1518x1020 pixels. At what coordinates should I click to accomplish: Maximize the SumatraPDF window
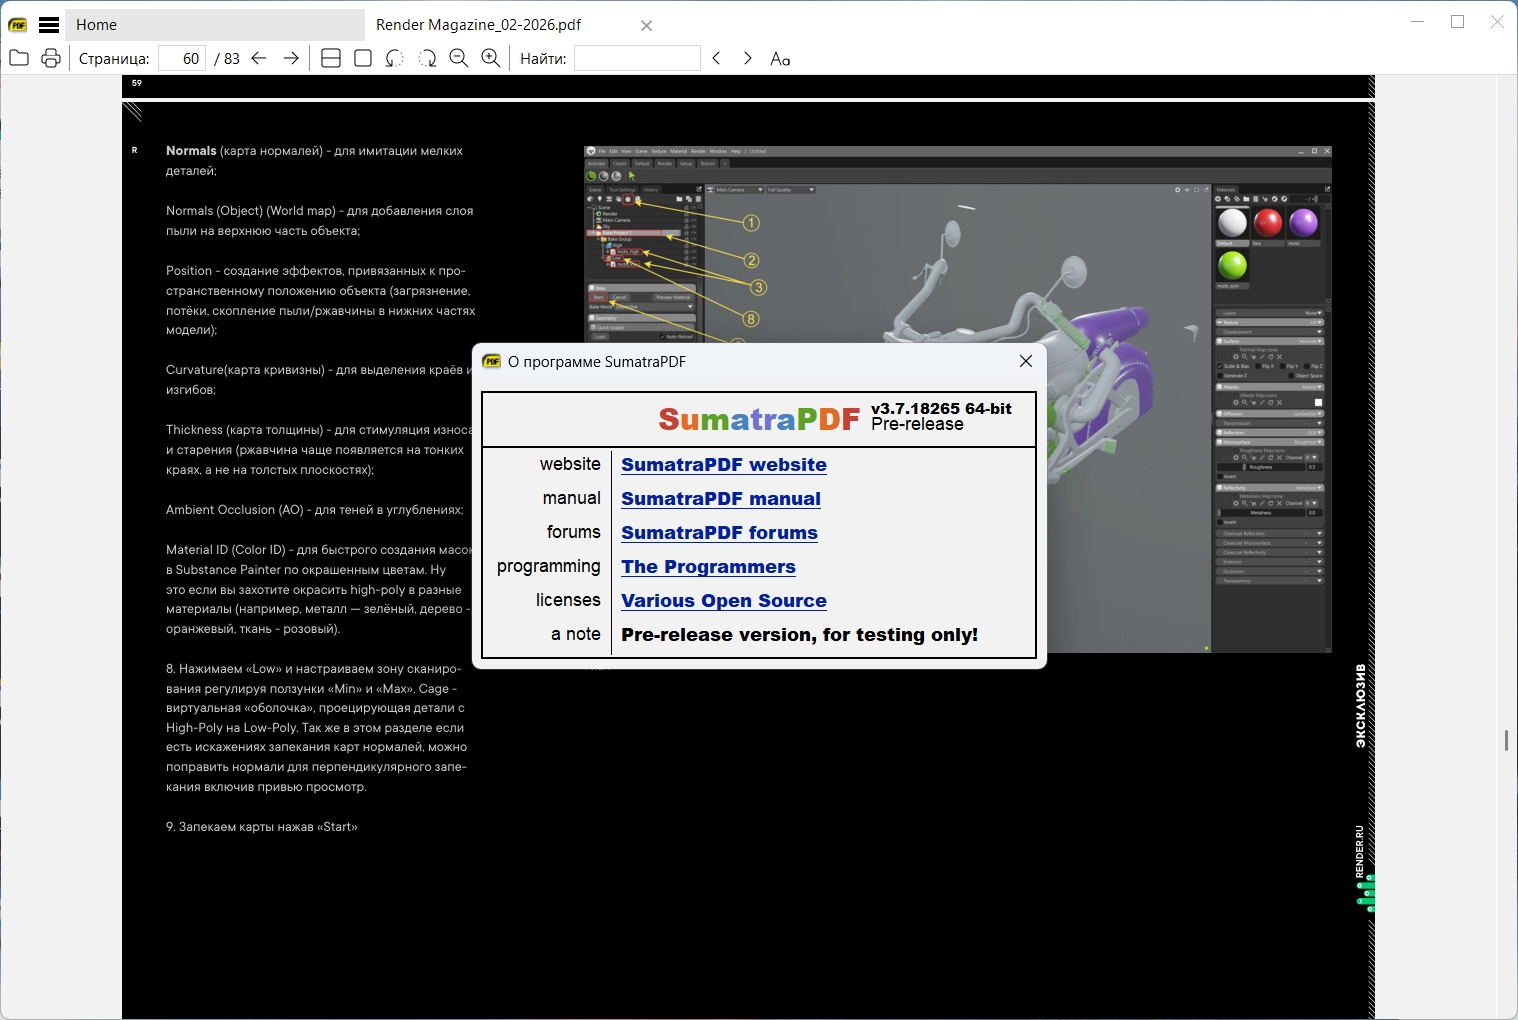(1457, 22)
